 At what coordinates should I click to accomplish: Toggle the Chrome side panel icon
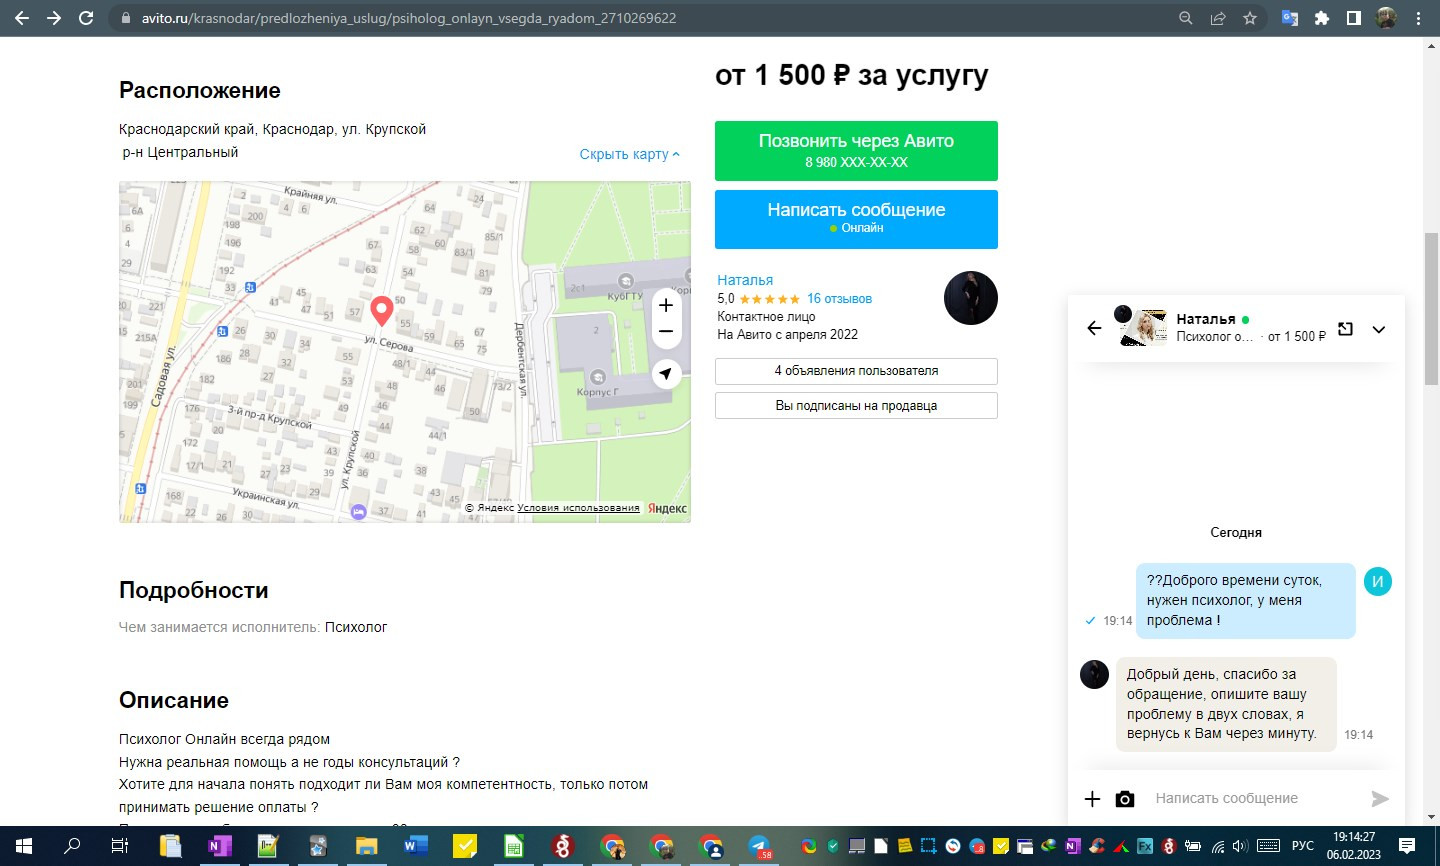click(1354, 18)
